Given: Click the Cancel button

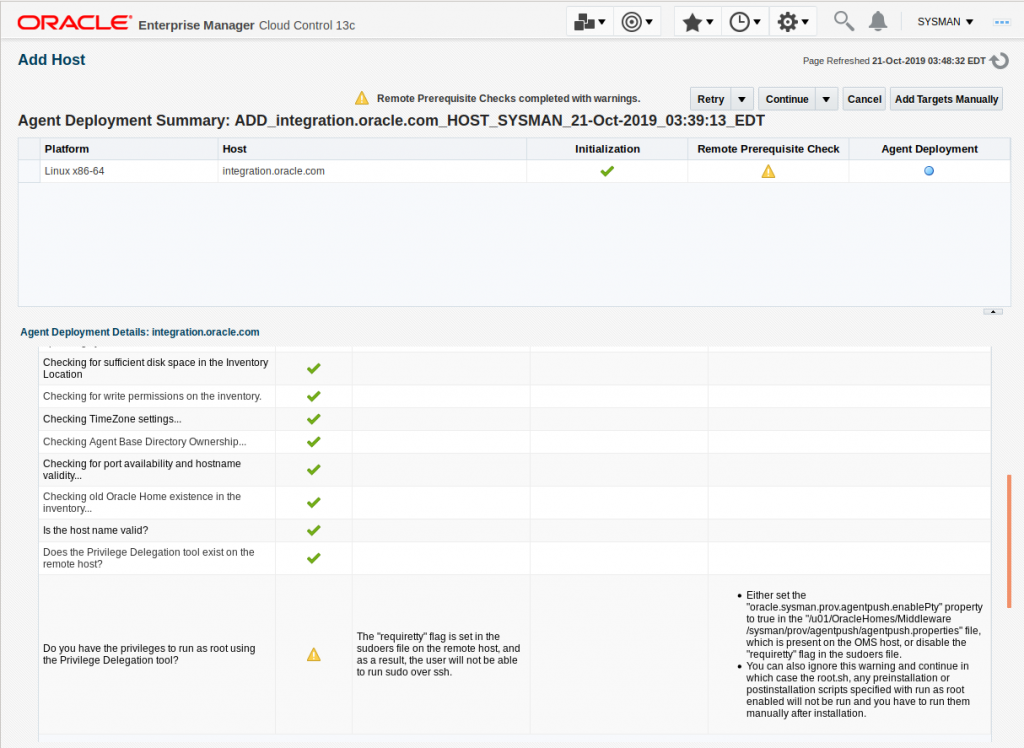Looking at the screenshot, I should (864, 99).
